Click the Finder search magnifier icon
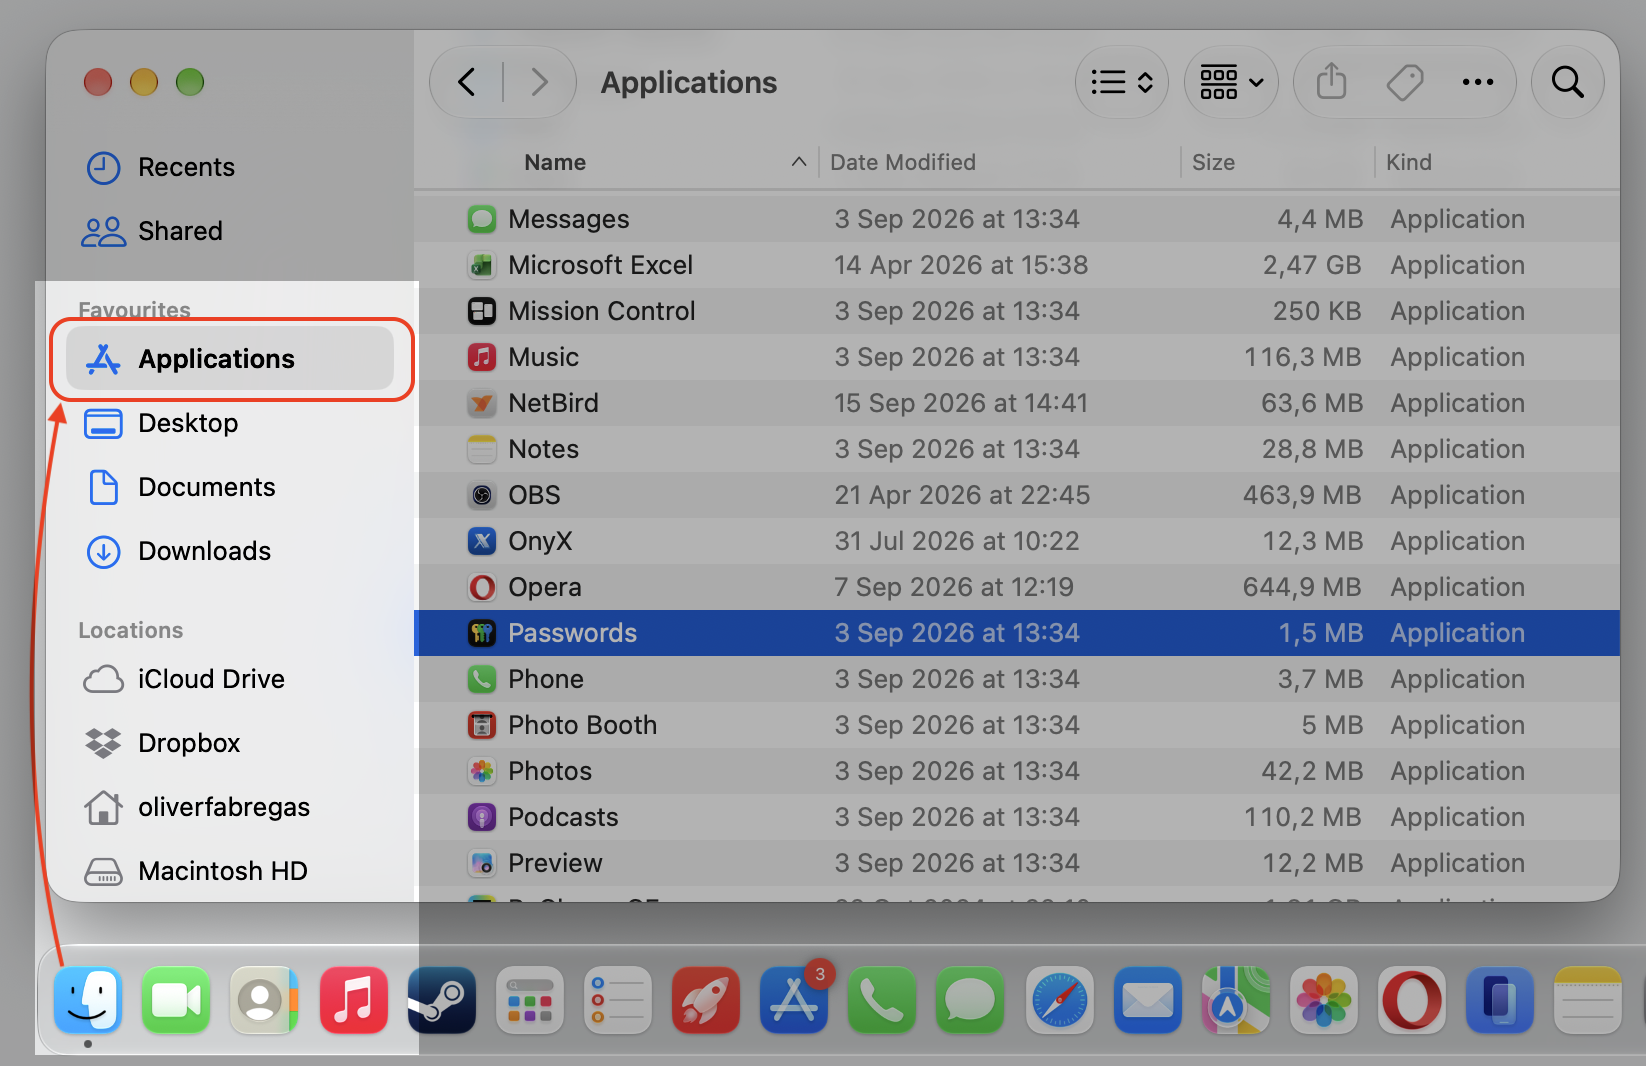 click(x=1567, y=82)
